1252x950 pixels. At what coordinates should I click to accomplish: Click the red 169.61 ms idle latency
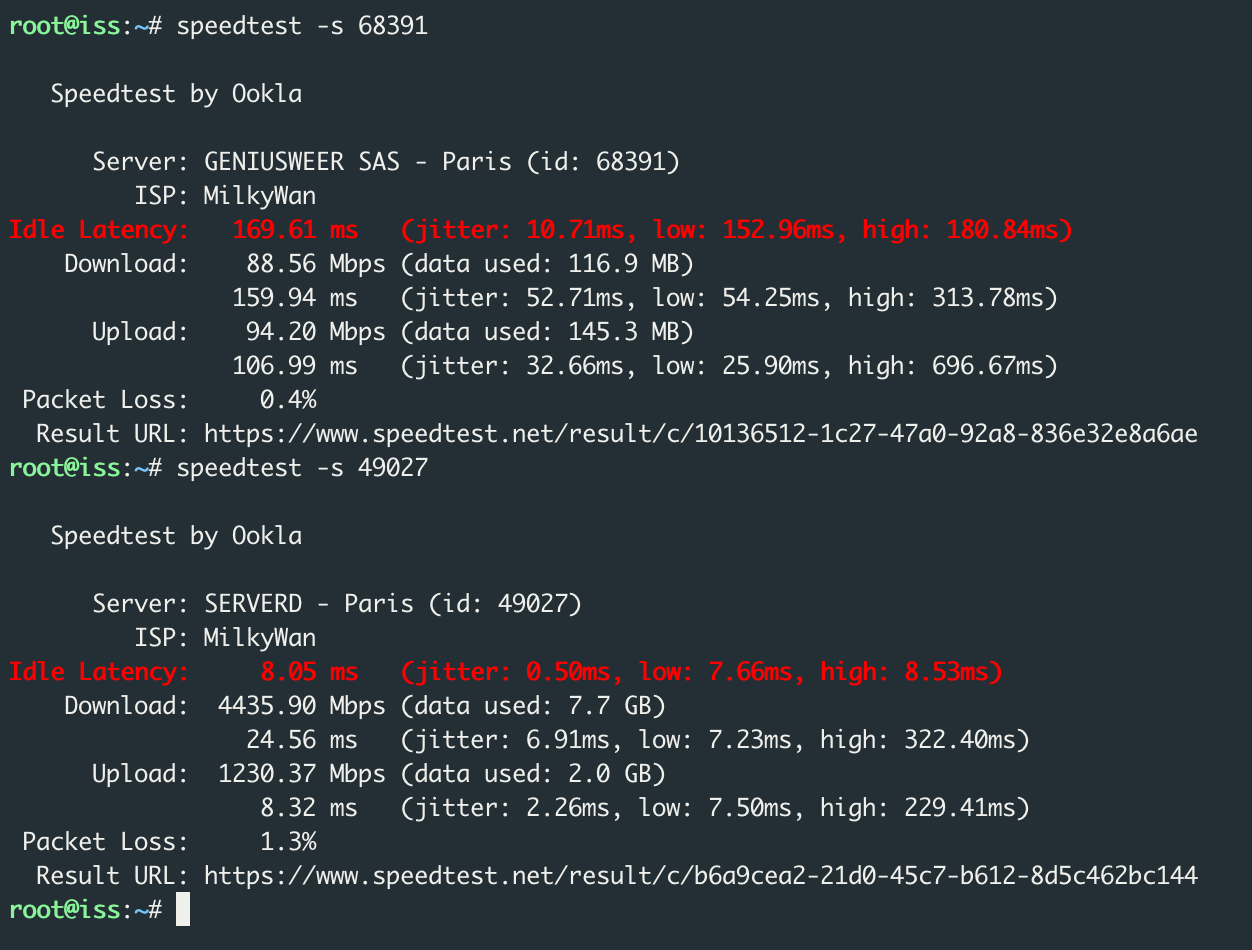click(294, 230)
